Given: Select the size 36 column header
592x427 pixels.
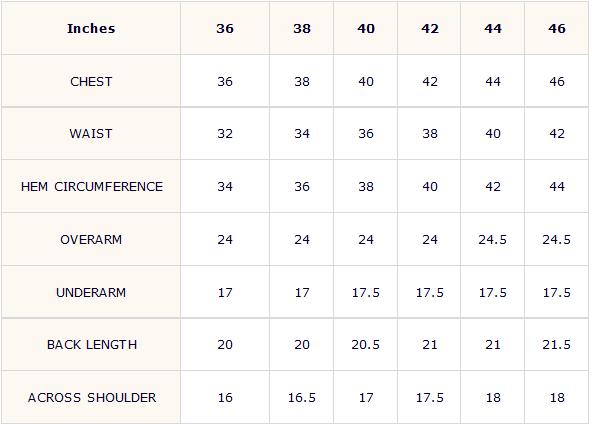Looking at the screenshot, I should [225, 29].
